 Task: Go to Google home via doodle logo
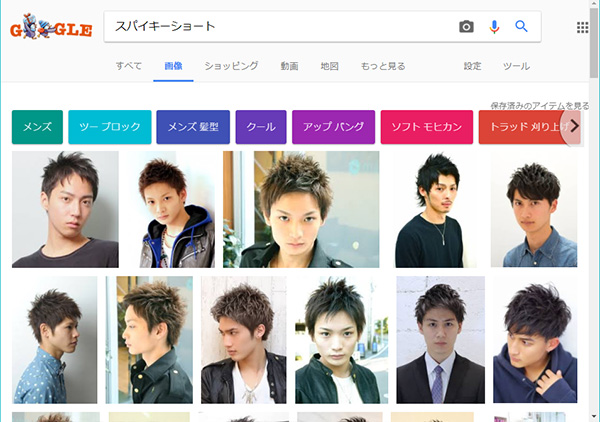51,28
